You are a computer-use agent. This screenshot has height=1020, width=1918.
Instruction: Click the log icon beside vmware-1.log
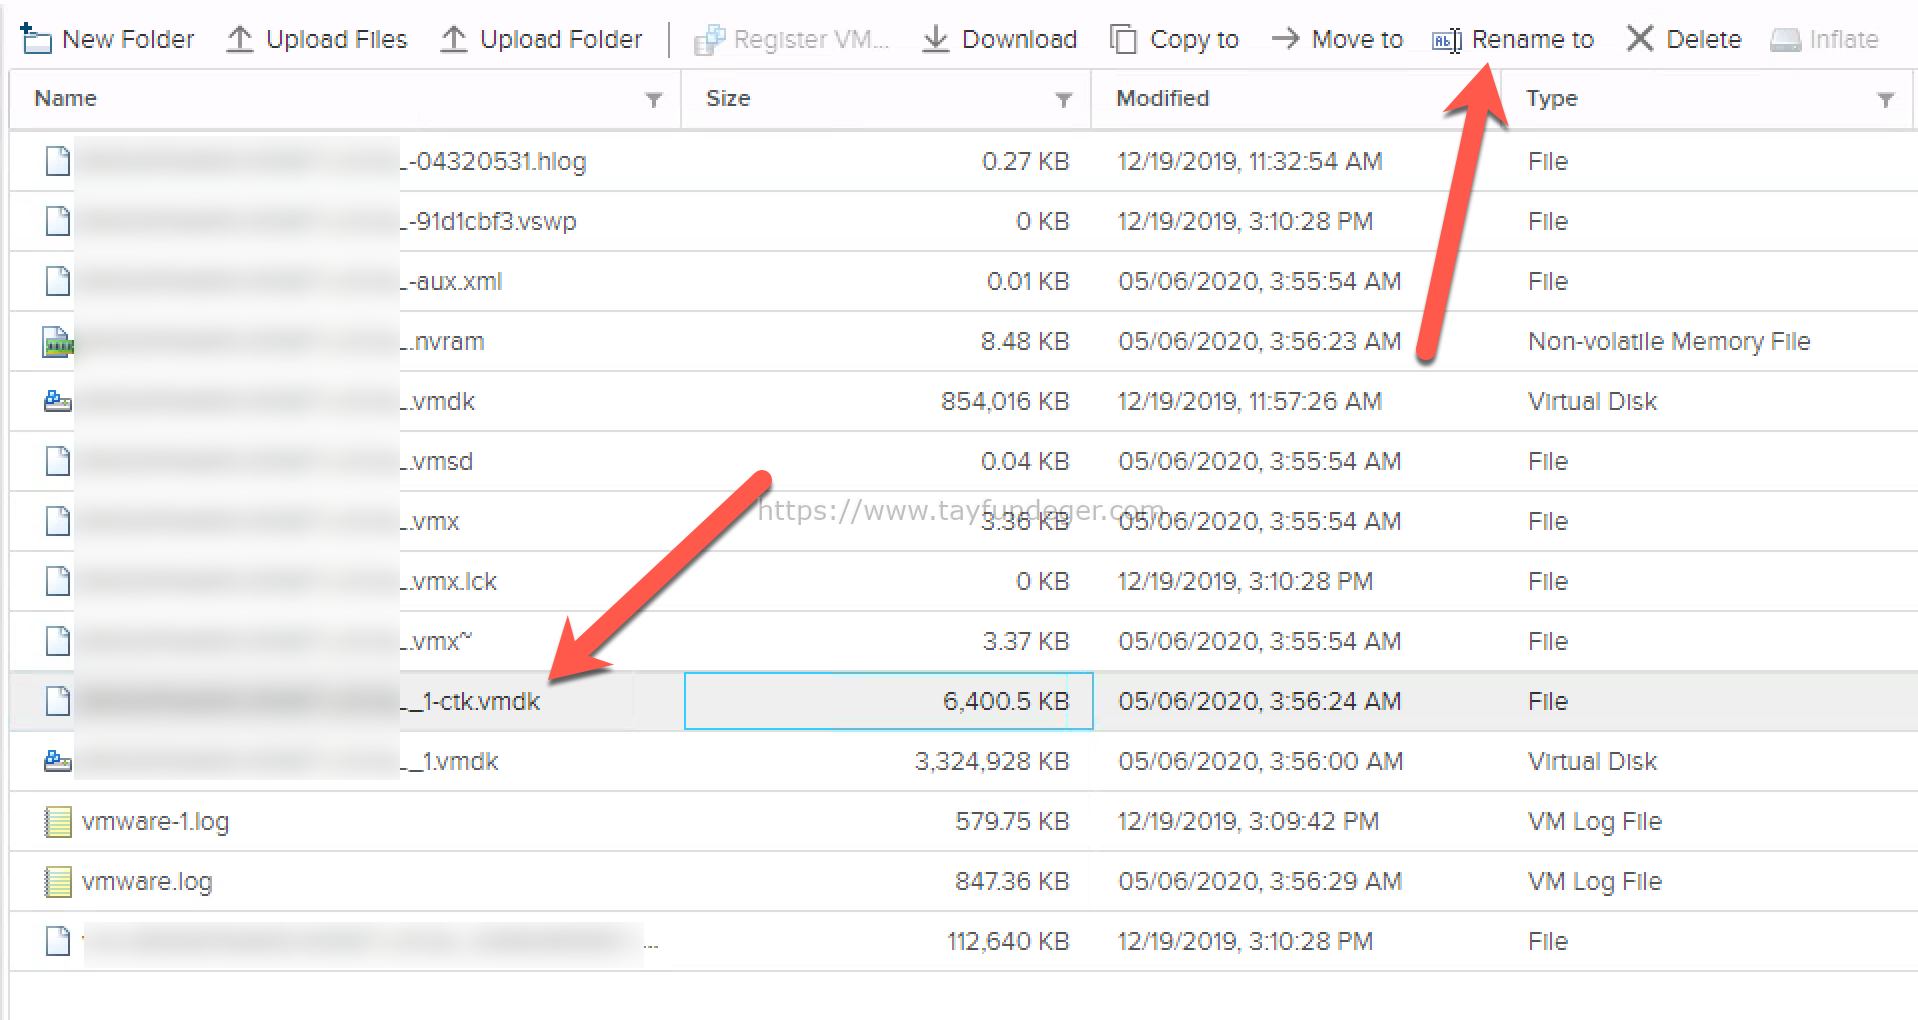coord(58,822)
